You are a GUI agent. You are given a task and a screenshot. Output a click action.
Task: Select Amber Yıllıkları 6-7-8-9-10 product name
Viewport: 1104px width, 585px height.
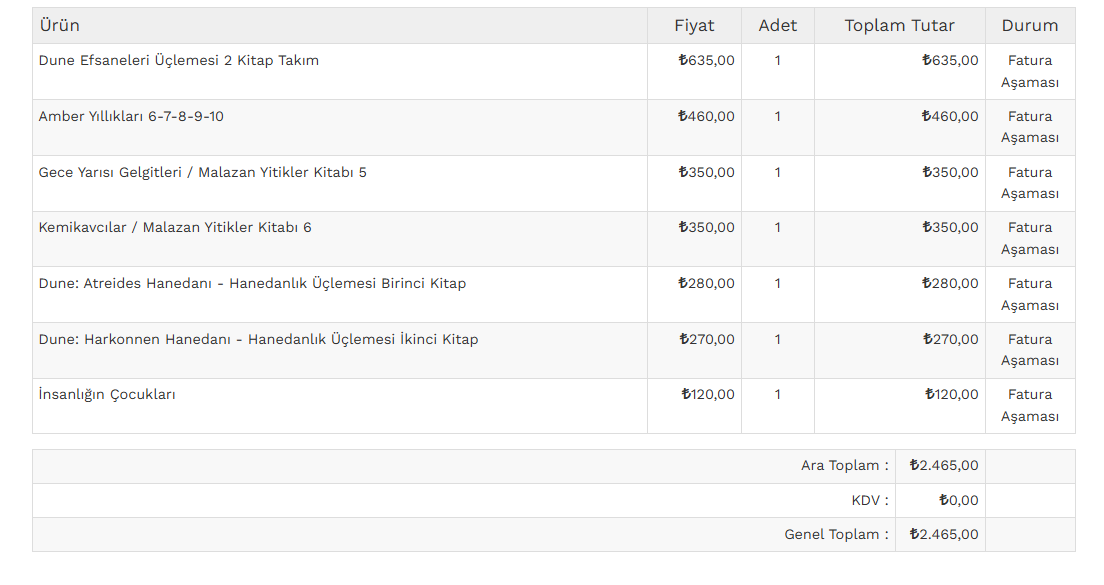coord(131,117)
